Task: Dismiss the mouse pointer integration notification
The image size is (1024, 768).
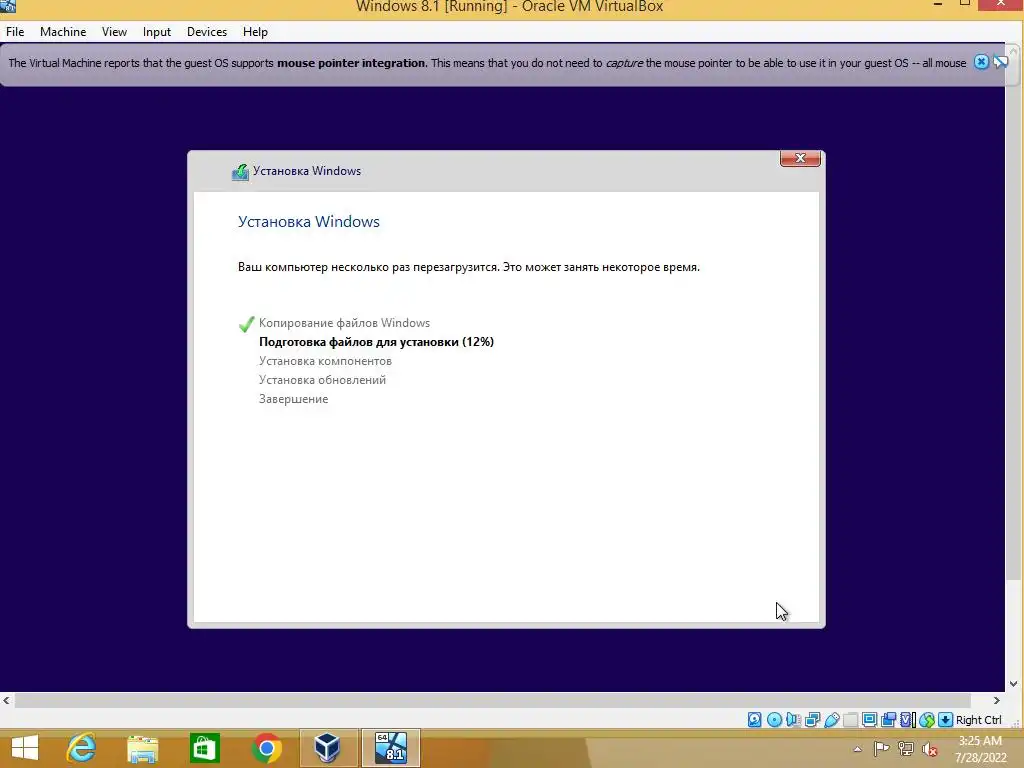Action: tap(981, 62)
